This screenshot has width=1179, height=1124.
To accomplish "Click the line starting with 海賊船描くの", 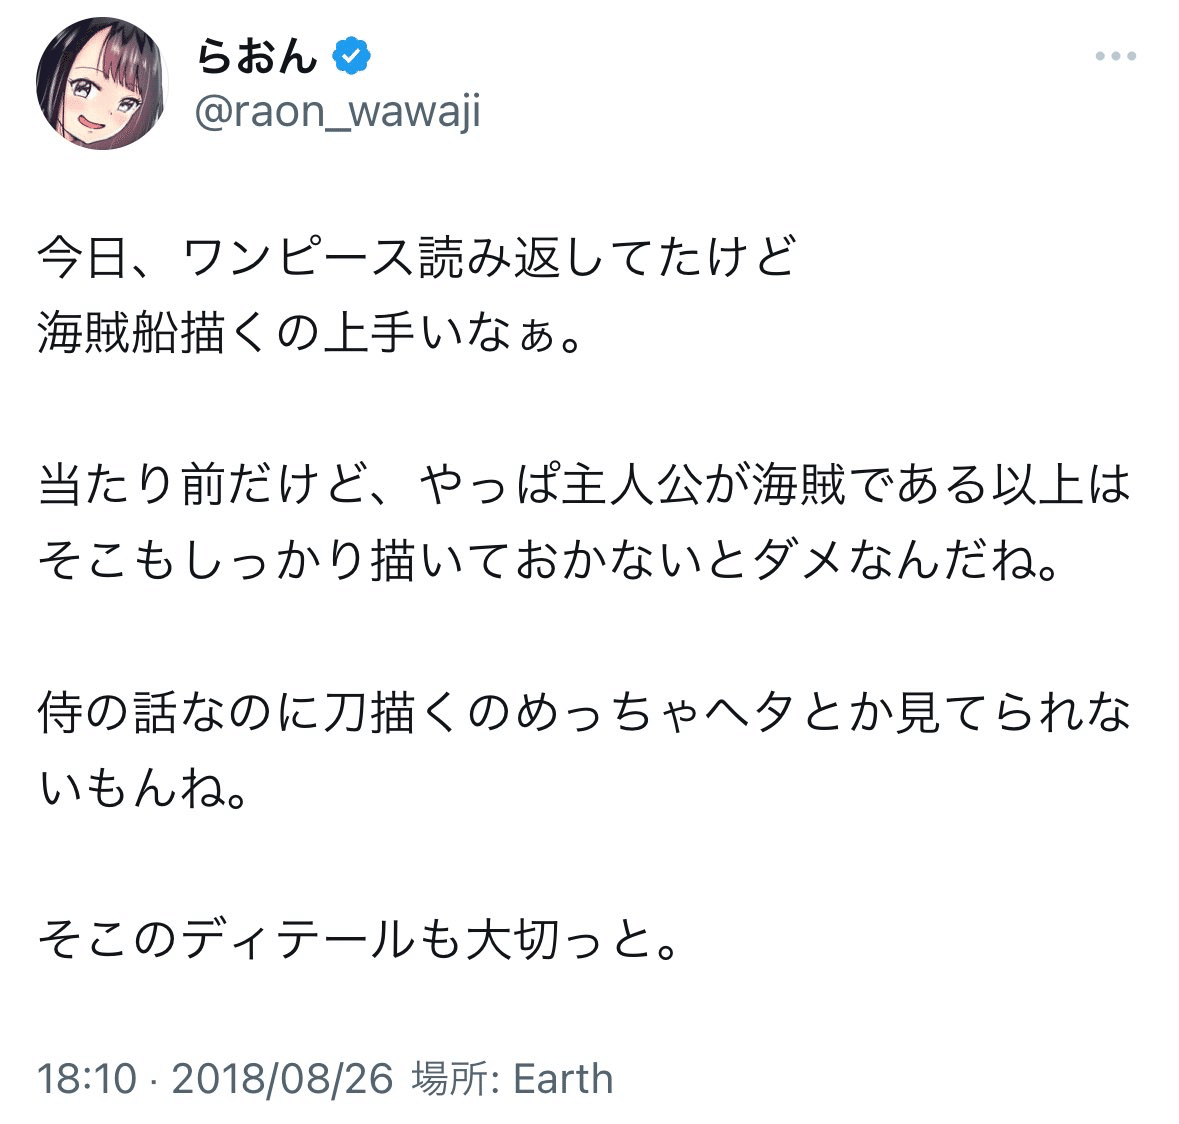I will [x=310, y=334].
